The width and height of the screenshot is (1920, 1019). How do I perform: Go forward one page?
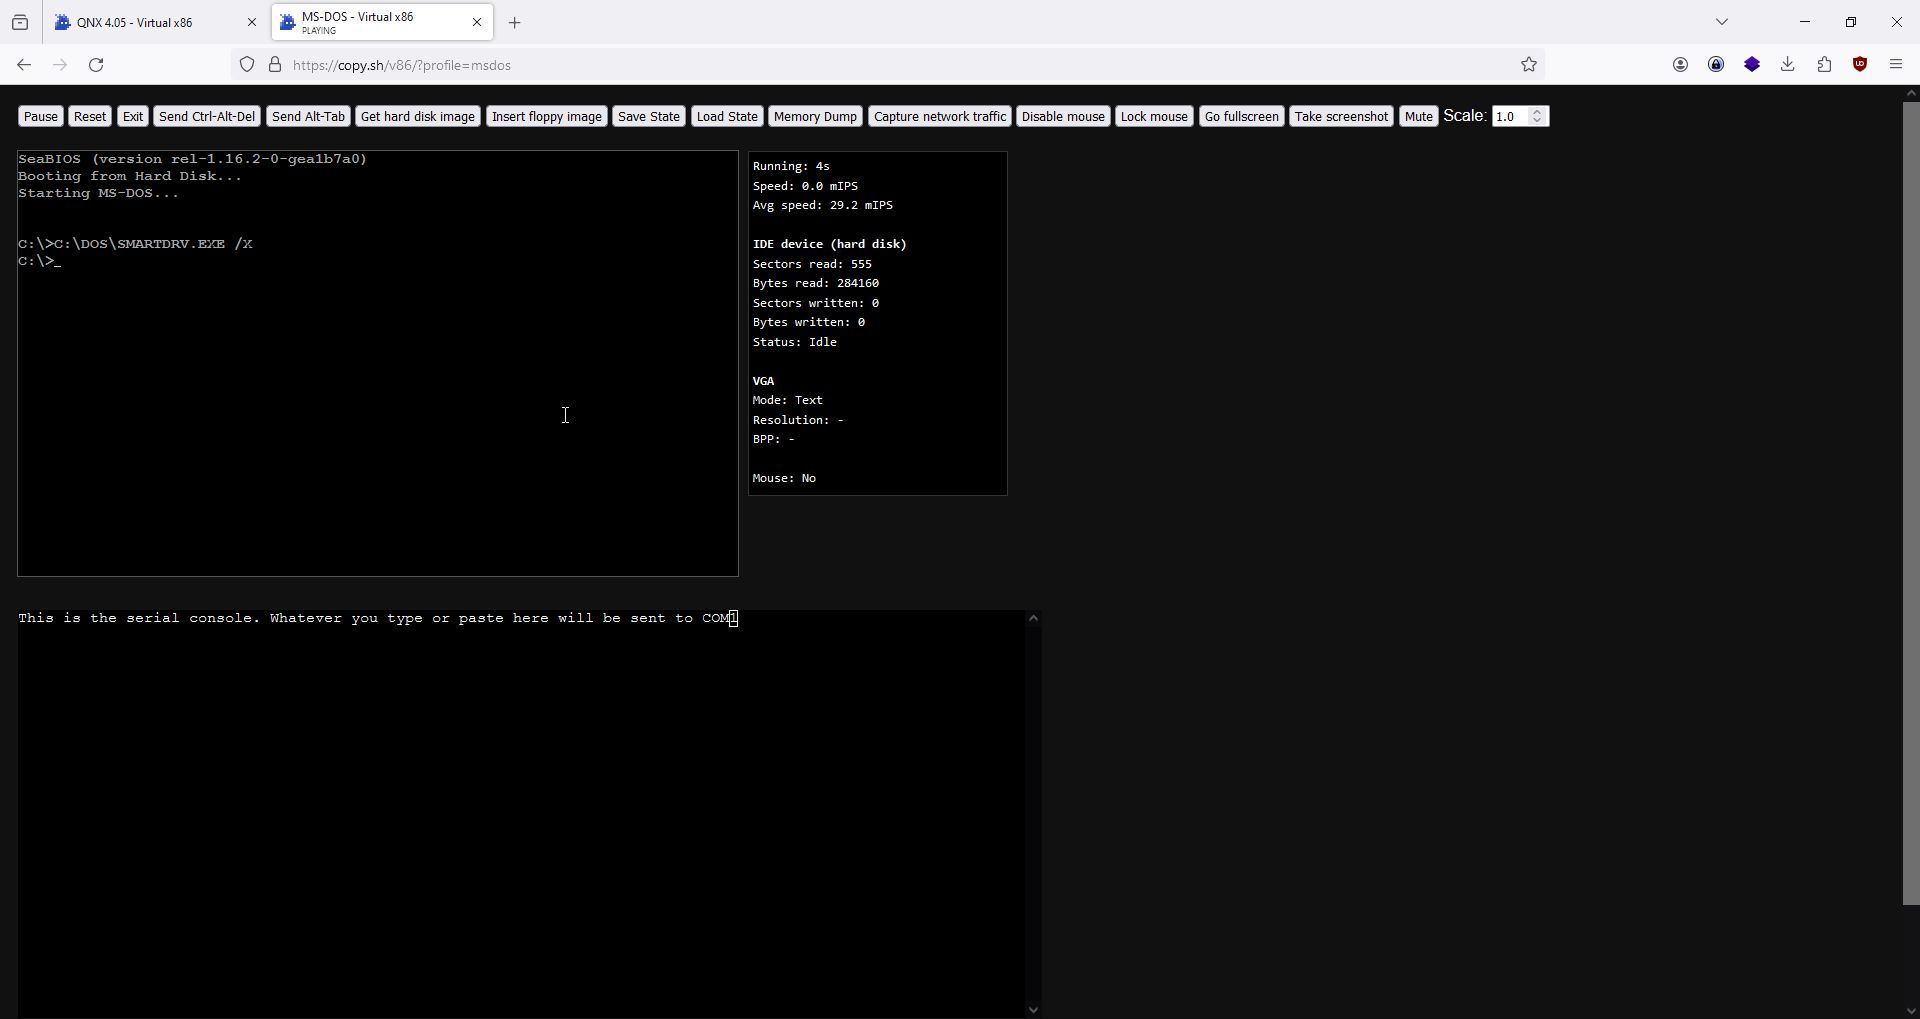[x=60, y=65]
